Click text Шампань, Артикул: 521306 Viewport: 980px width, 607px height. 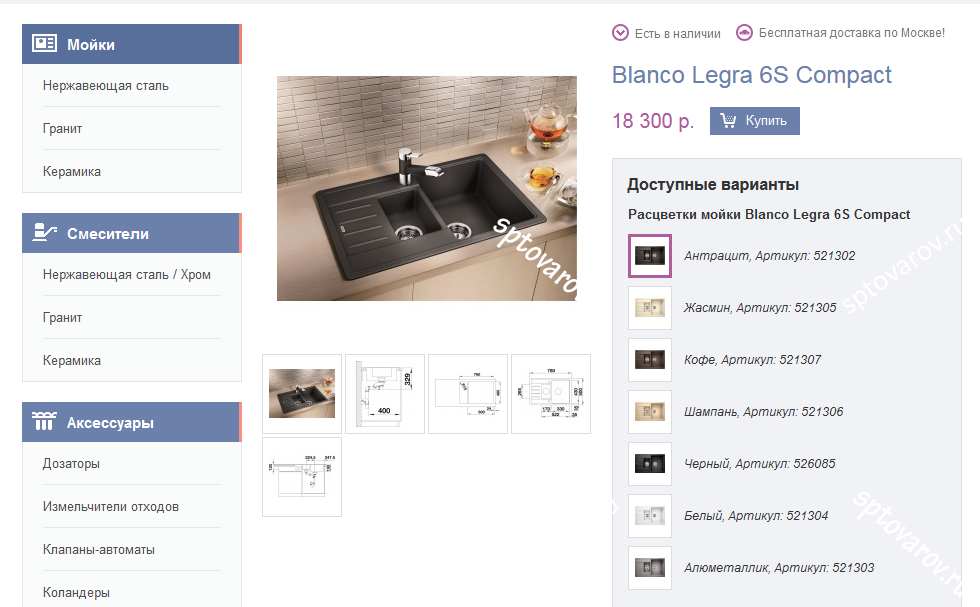tap(764, 412)
